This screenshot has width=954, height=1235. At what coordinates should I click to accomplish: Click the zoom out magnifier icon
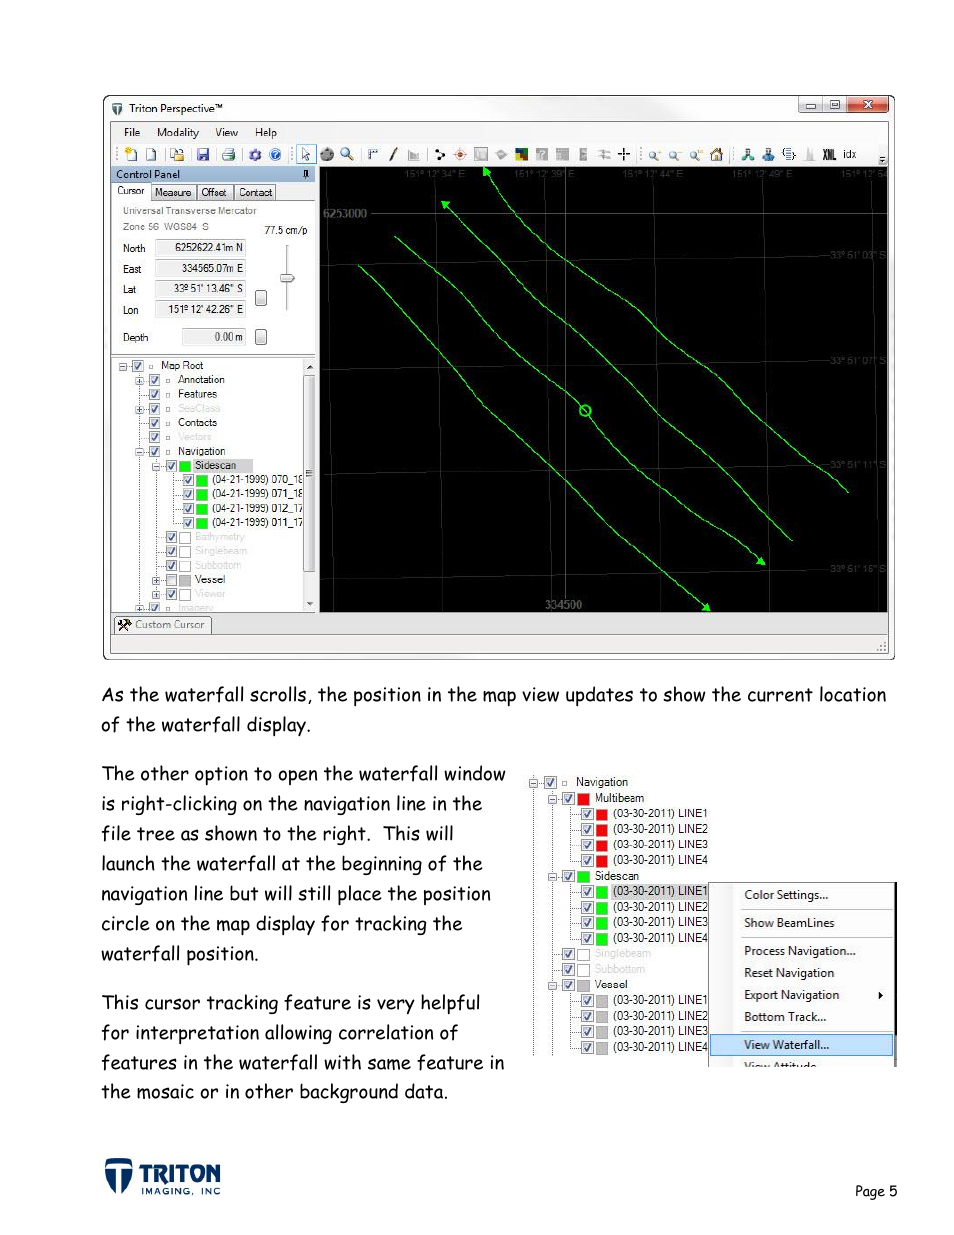click(675, 155)
